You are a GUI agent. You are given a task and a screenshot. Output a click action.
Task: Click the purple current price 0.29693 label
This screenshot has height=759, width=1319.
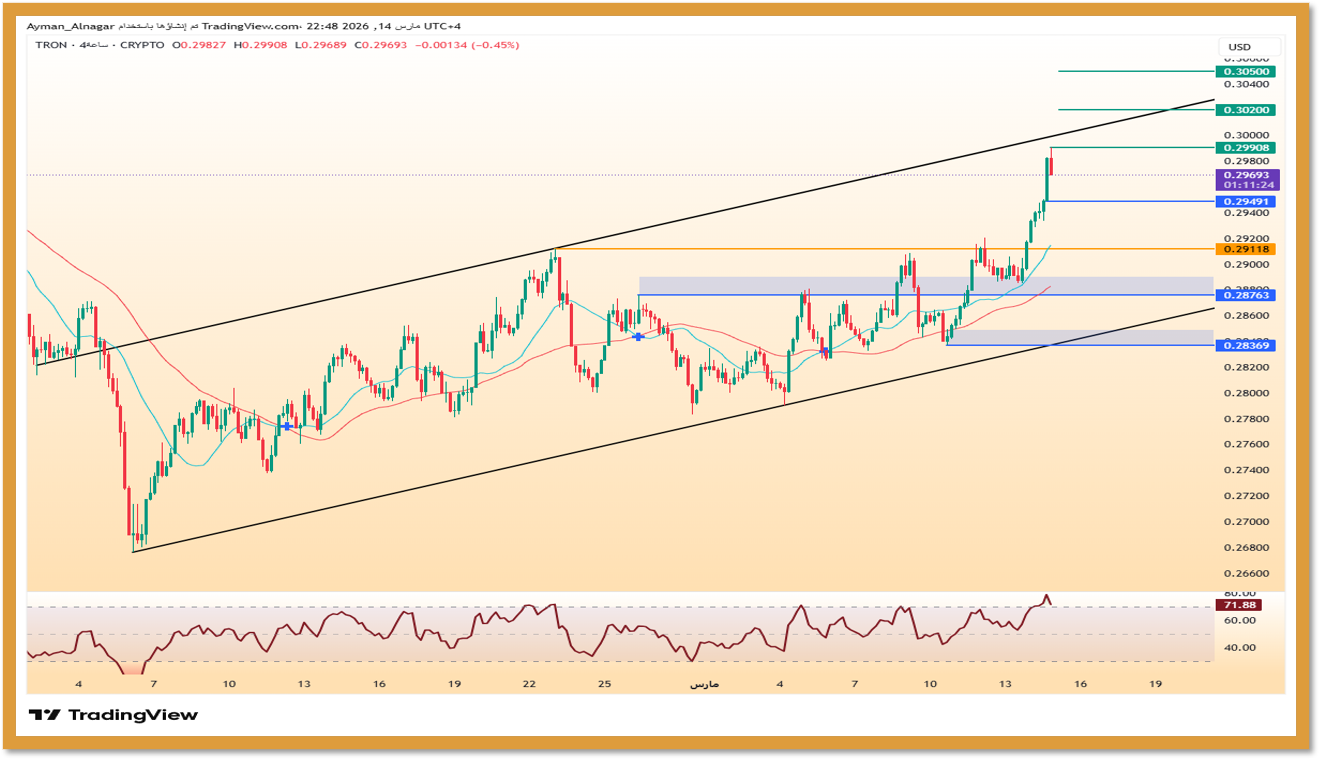pyautogui.click(x=1246, y=175)
